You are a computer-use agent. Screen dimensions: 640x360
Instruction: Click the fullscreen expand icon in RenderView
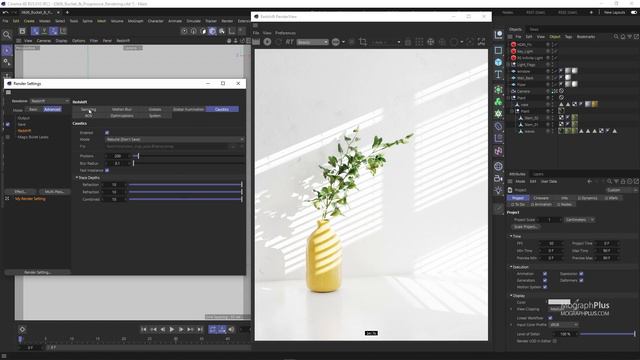[x=481, y=42]
